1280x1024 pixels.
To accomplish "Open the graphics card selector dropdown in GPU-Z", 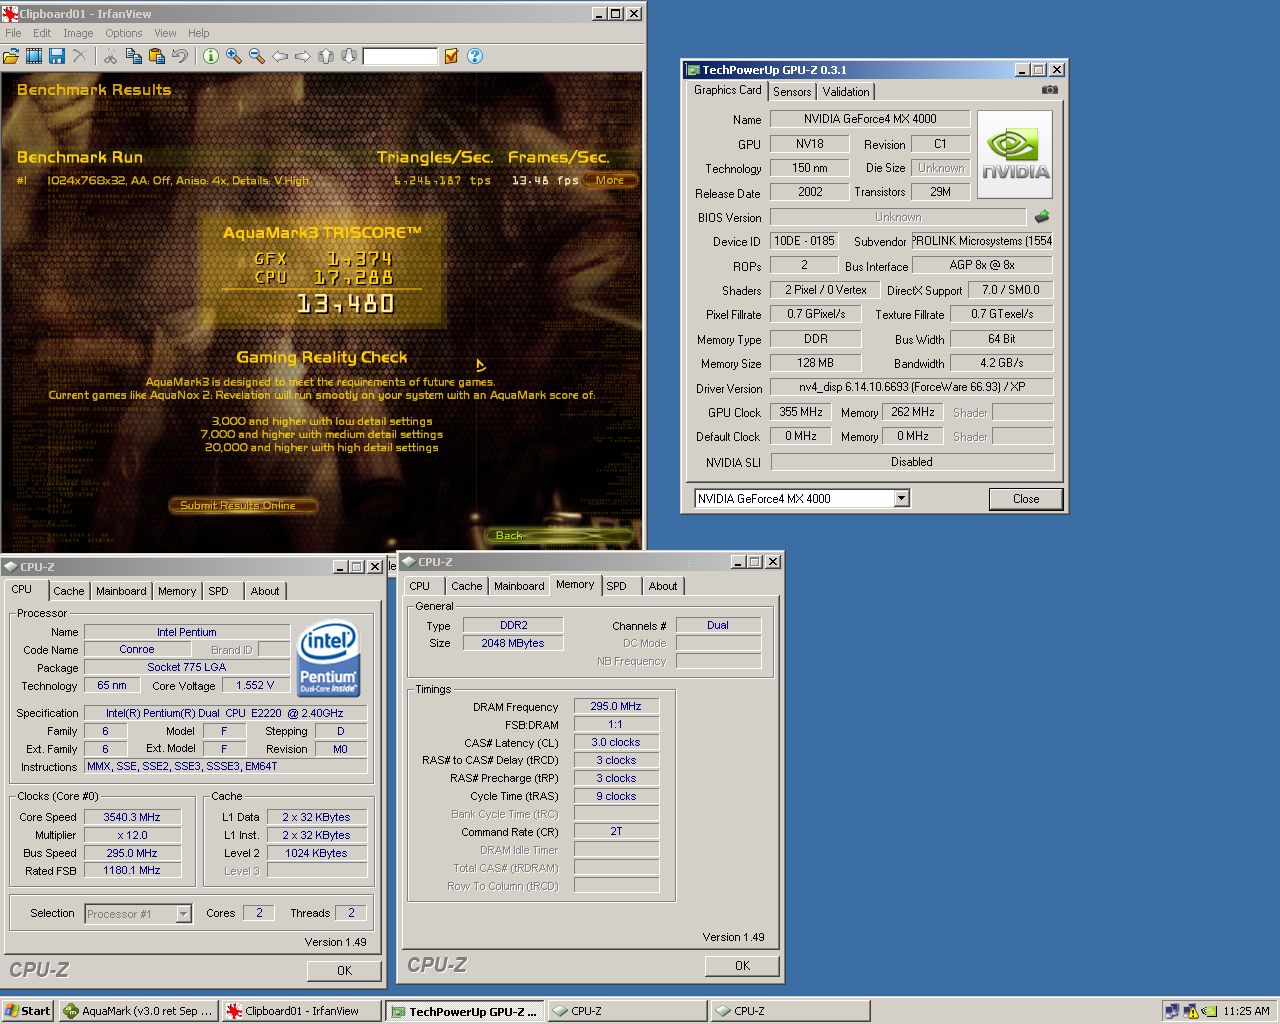I will coord(901,498).
